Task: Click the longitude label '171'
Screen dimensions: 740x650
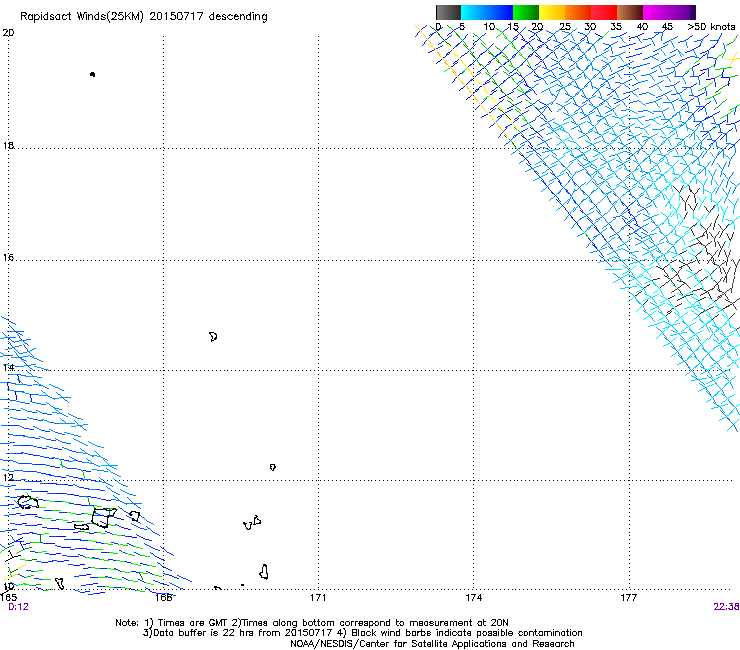Action: click(318, 598)
